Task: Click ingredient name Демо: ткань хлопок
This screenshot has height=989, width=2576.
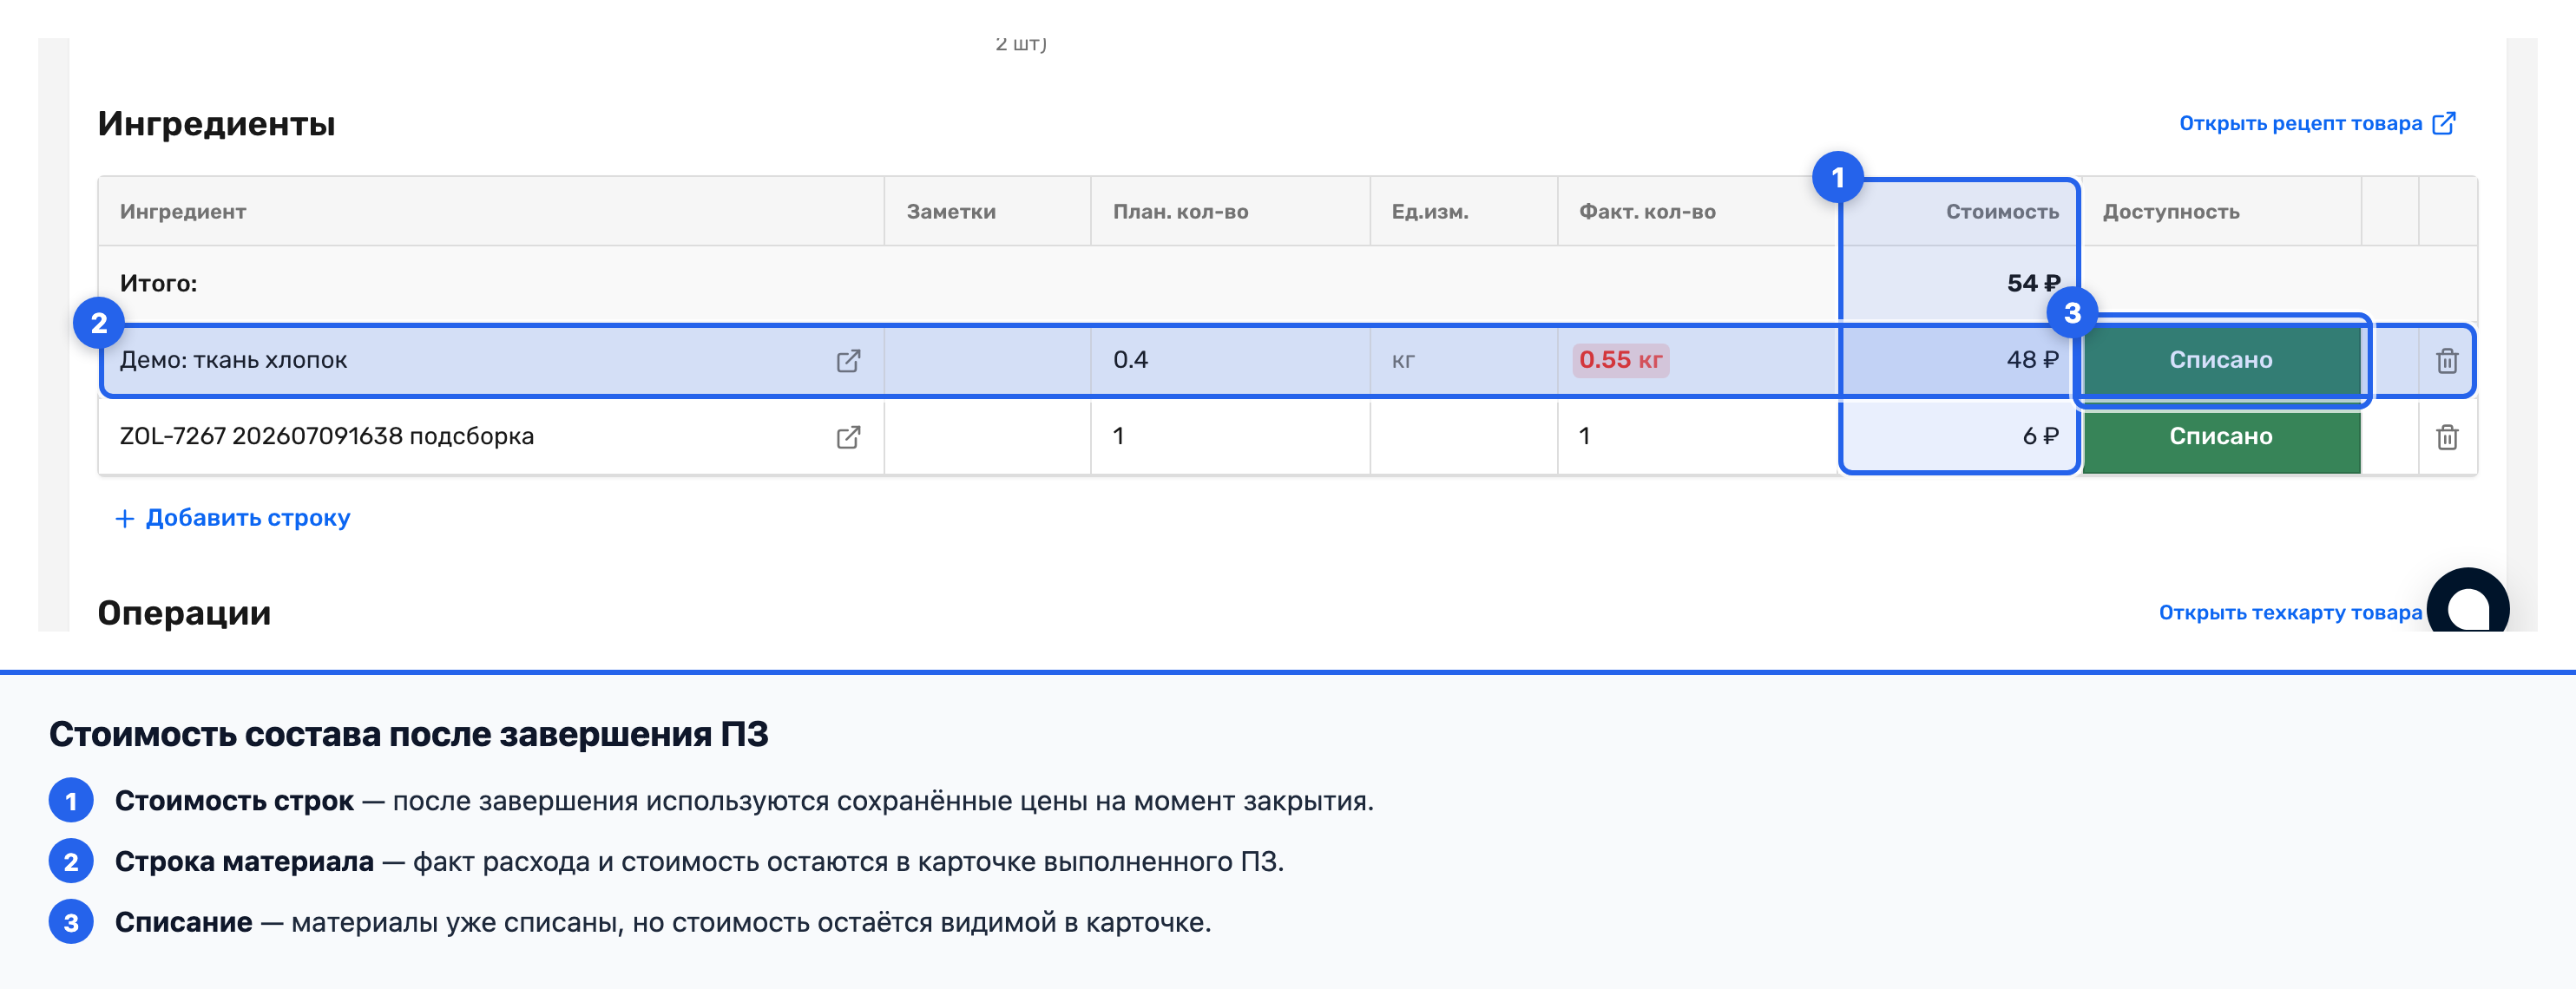Action: (233, 360)
